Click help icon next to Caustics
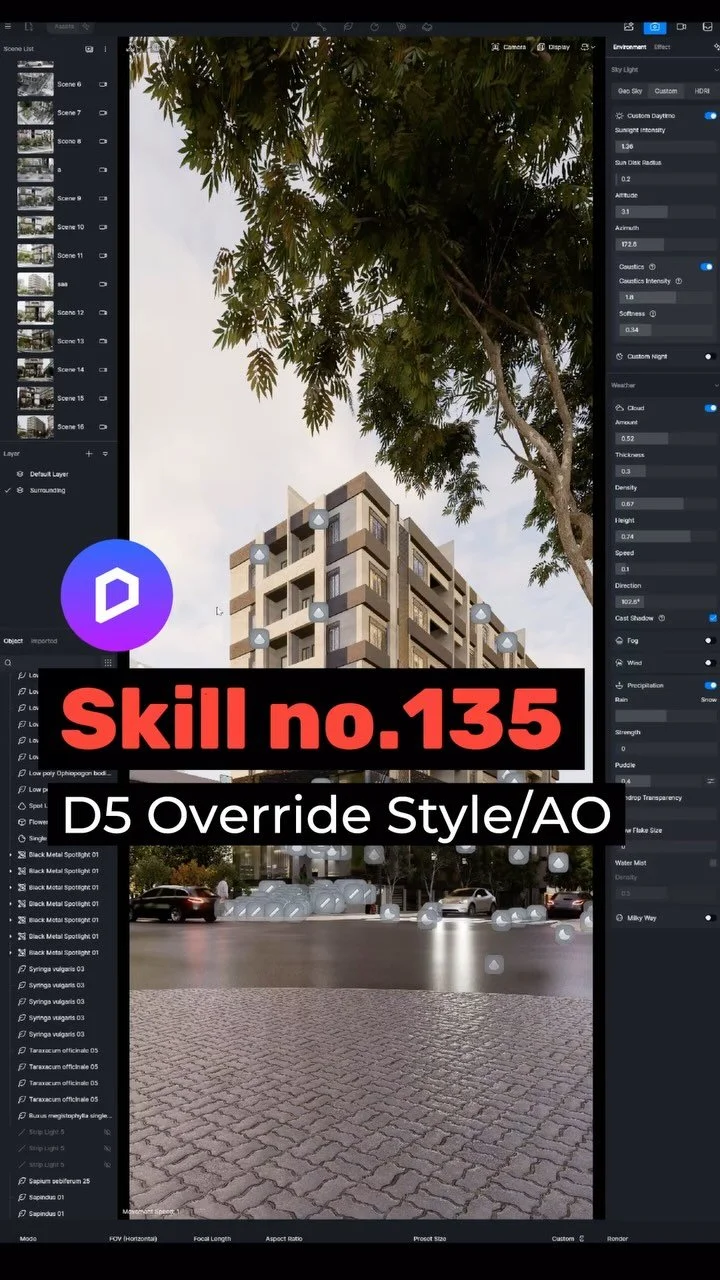This screenshot has height=1280, width=720. pyautogui.click(x=652, y=267)
